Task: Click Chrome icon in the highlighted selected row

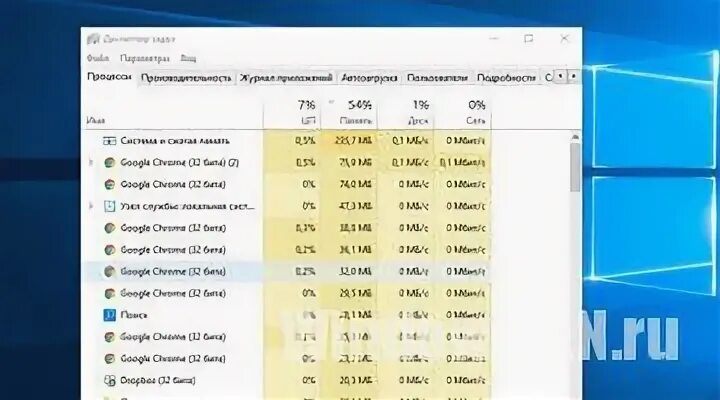Action: coord(109,271)
